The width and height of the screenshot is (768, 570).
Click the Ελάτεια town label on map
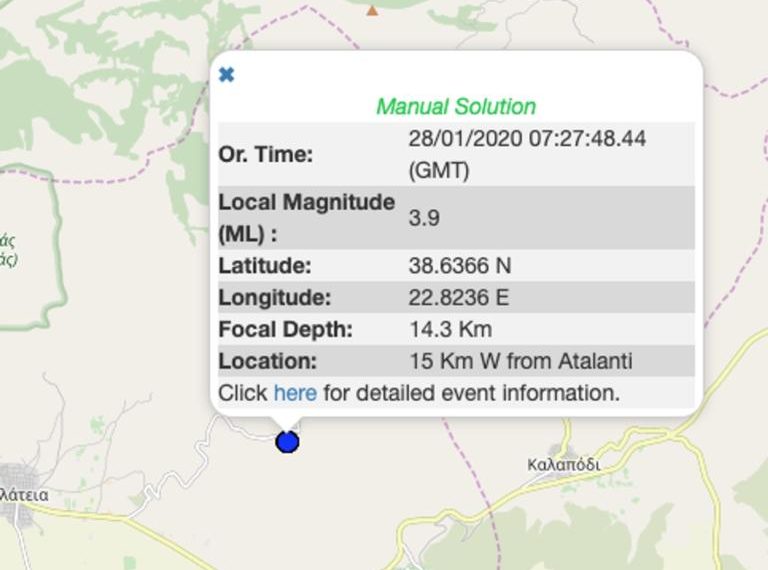pyautogui.click(x=24, y=494)
